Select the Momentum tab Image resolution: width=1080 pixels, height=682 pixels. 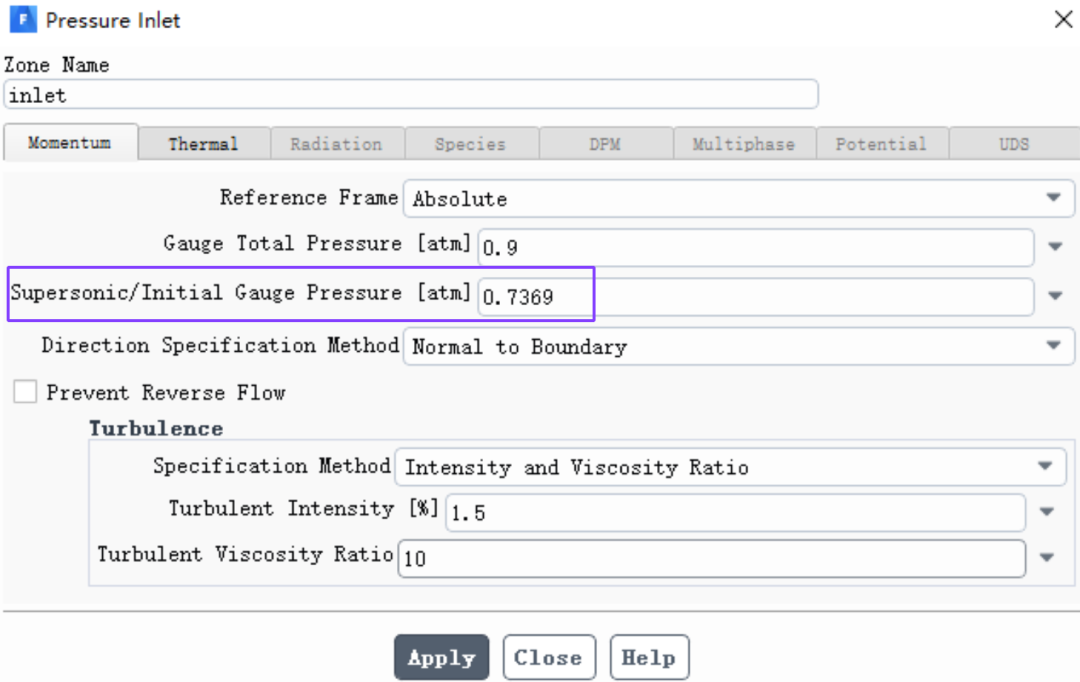pos(70,143)
